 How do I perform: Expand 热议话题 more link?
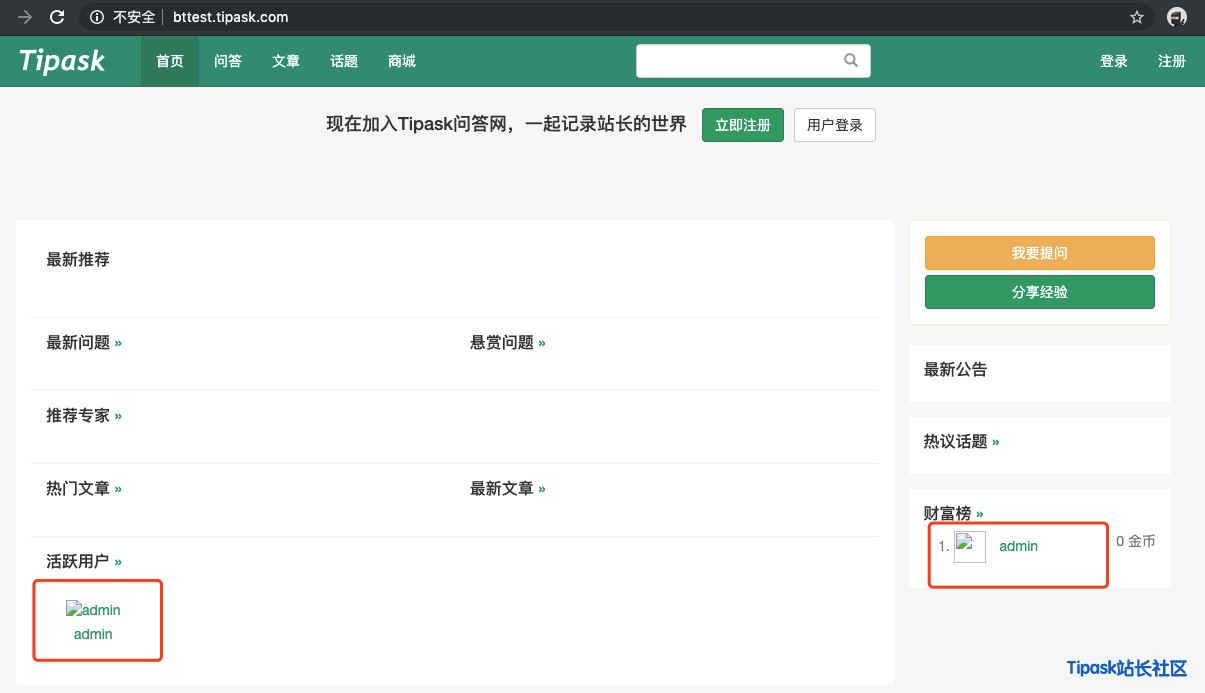995,442
